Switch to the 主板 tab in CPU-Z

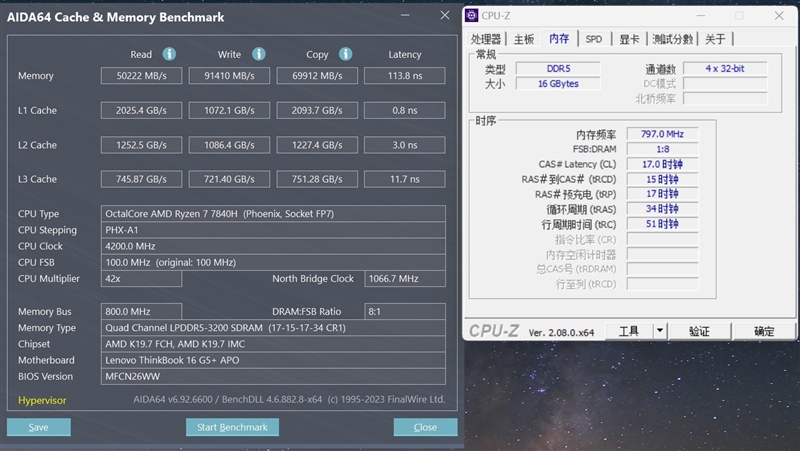(x=523, y=39)
